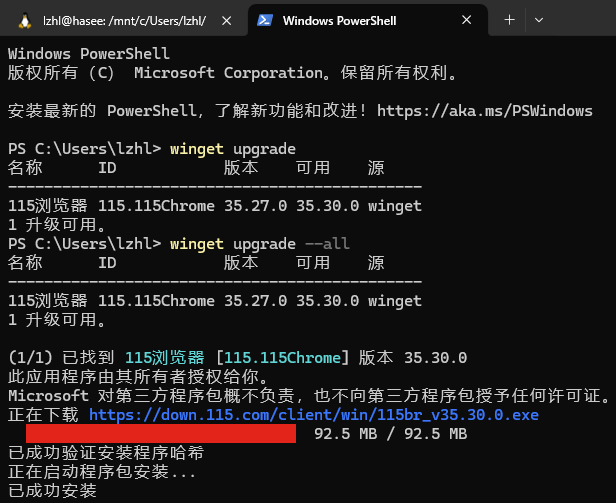Open the https://aka.ms/PSWindows link

pyautogui.click(x=485, y=111)
